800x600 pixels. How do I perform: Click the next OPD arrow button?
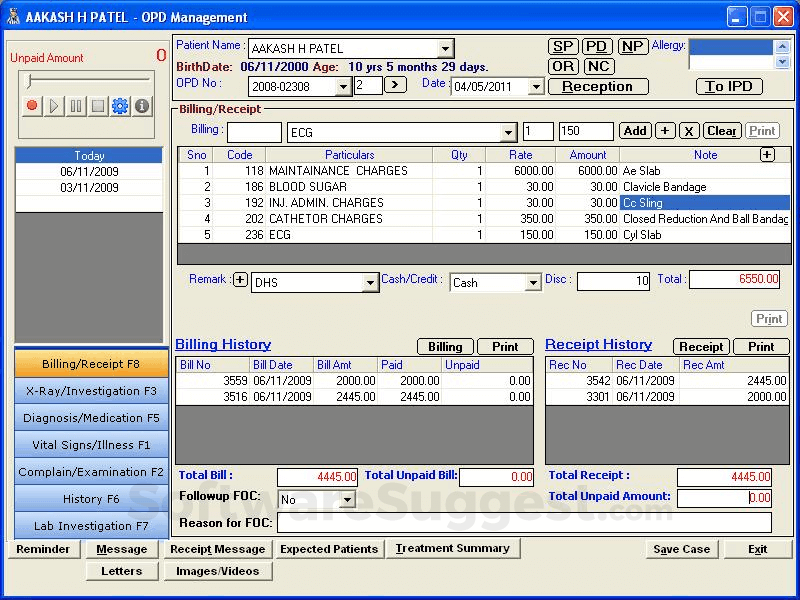pos(395,85)
